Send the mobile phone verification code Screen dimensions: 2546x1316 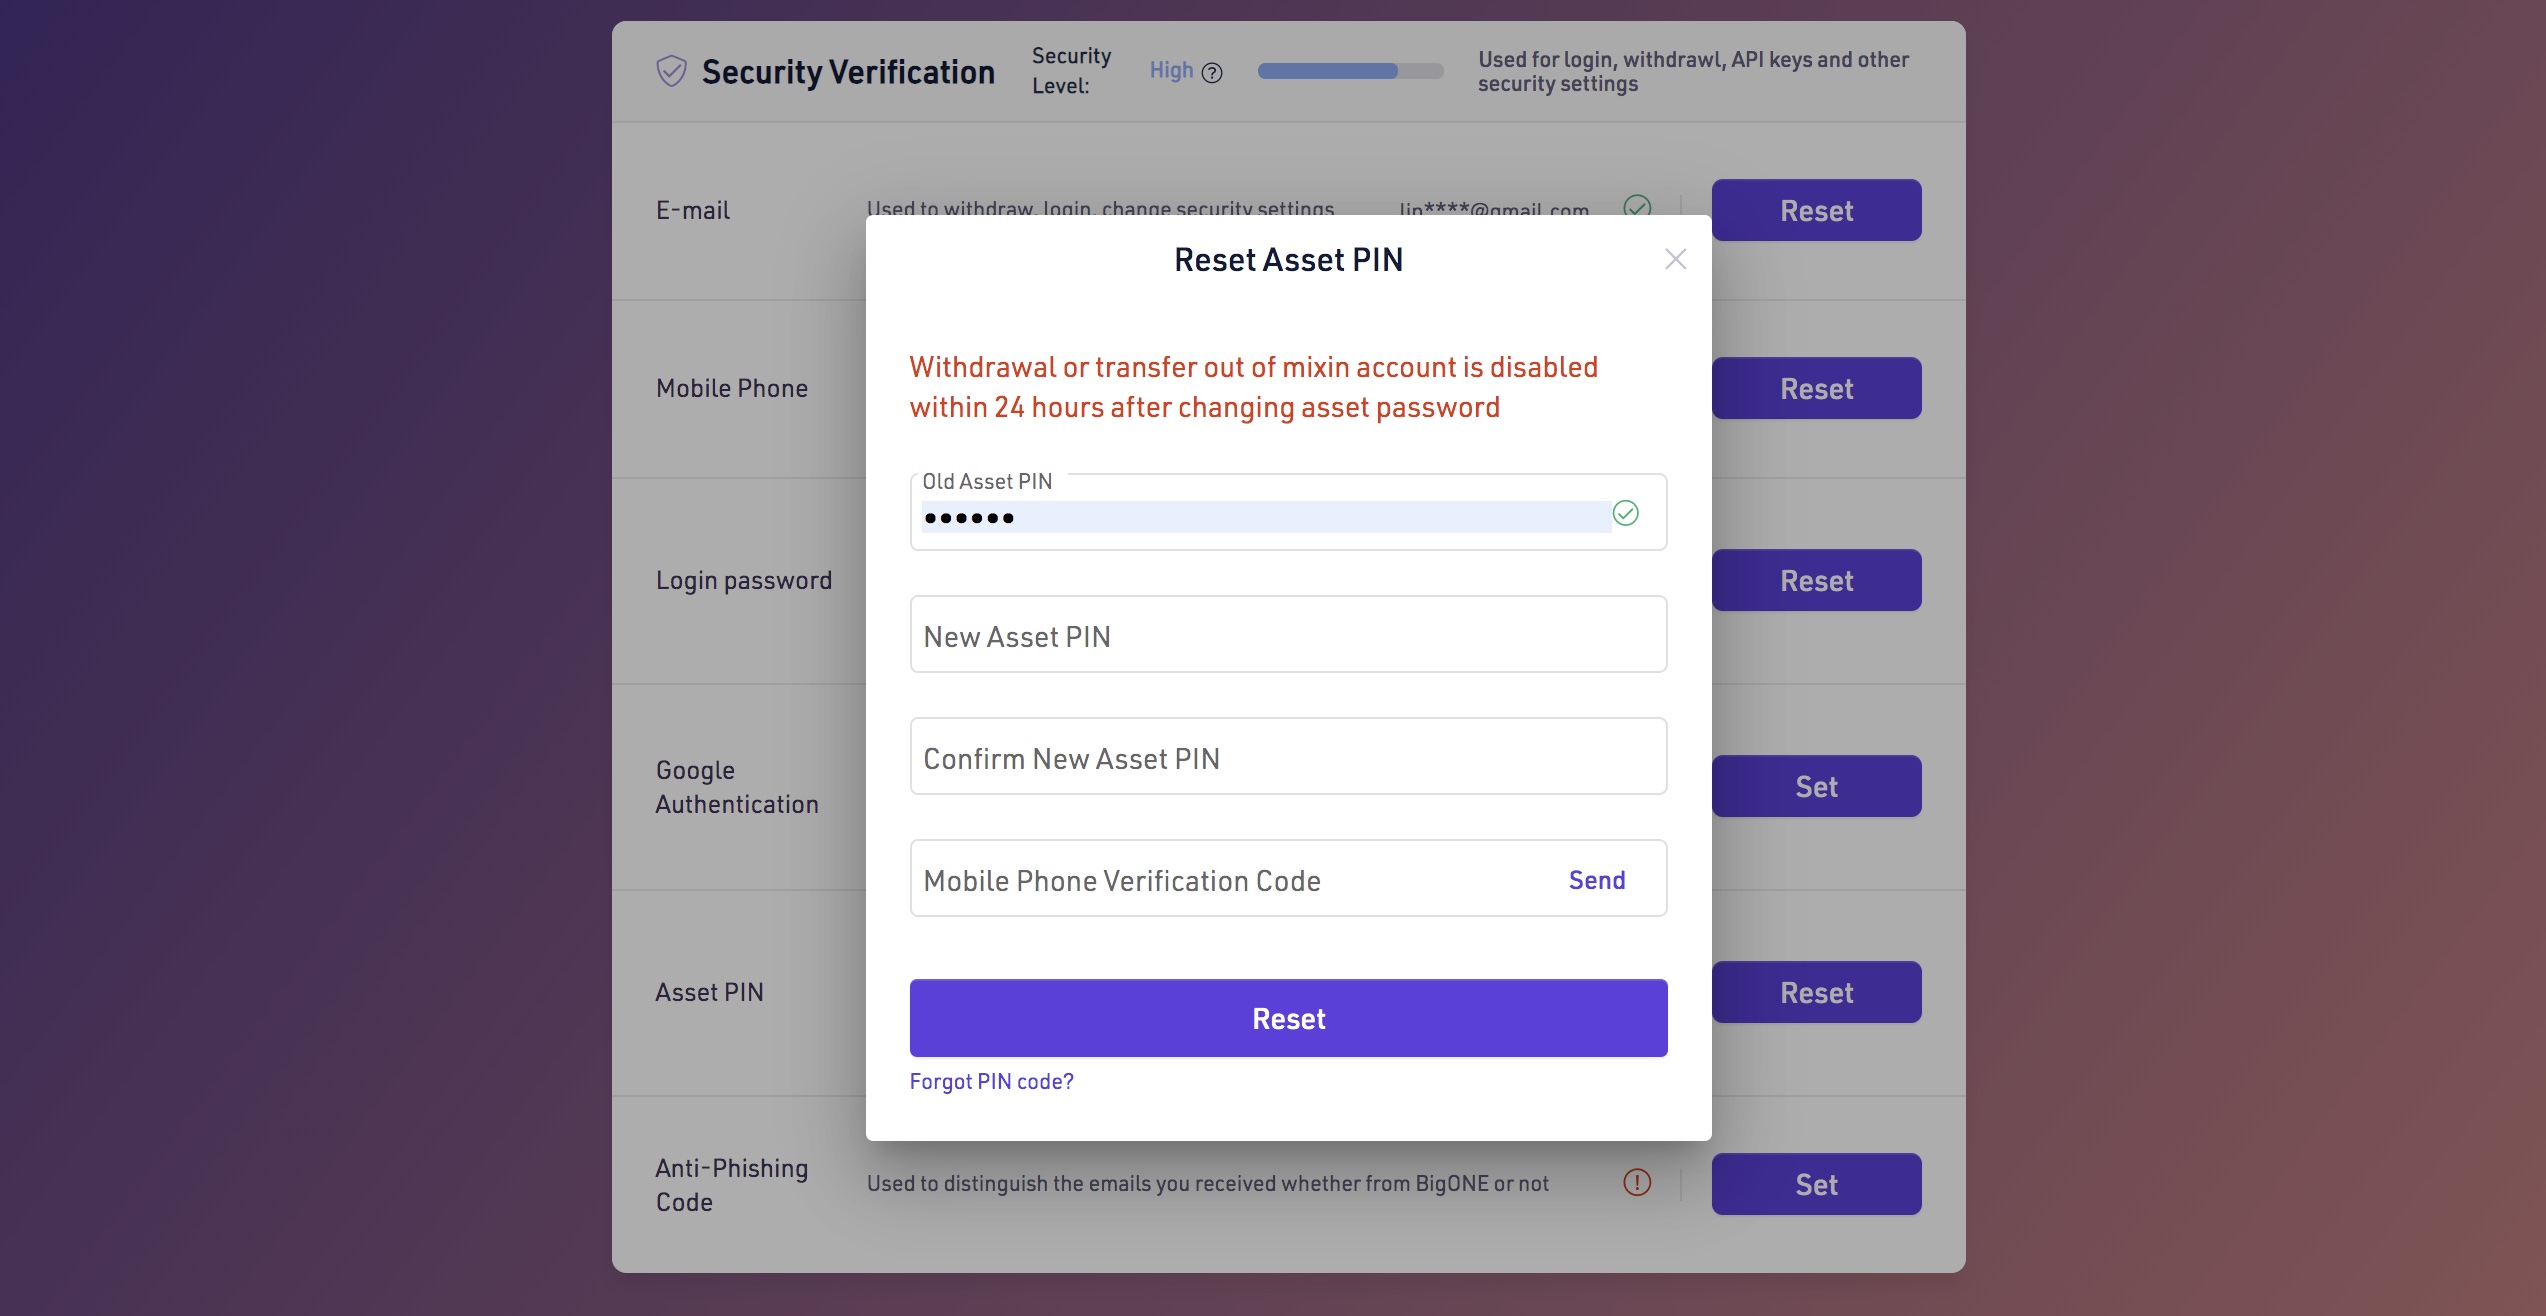(x=1596, y=879)
